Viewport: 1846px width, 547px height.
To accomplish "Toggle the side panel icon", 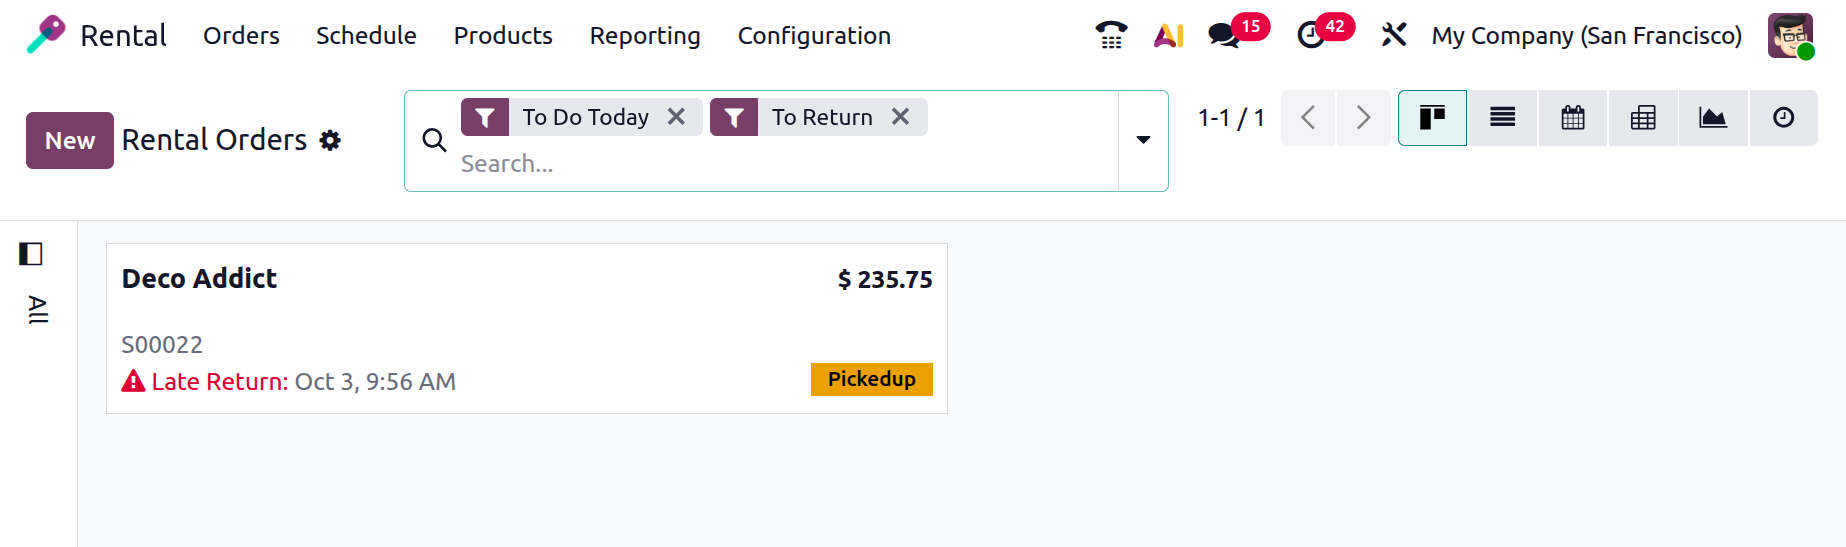I will [31, 254].
